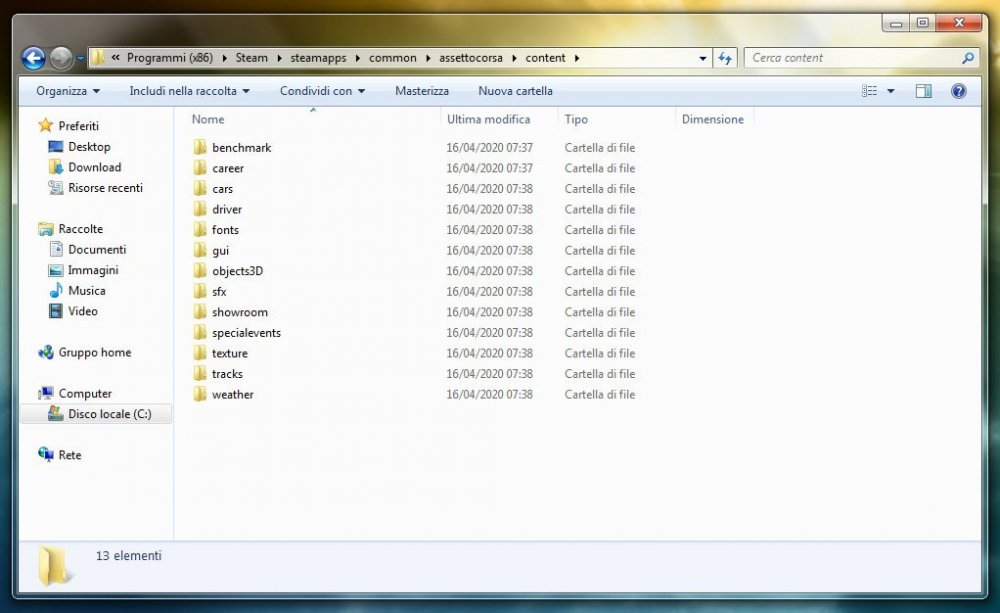Expand the arrow after 'content' breadcrumb
Image resolution: width=1000 pixels, height=613 pixels.
pyautogui.click(x=577, y=58)
